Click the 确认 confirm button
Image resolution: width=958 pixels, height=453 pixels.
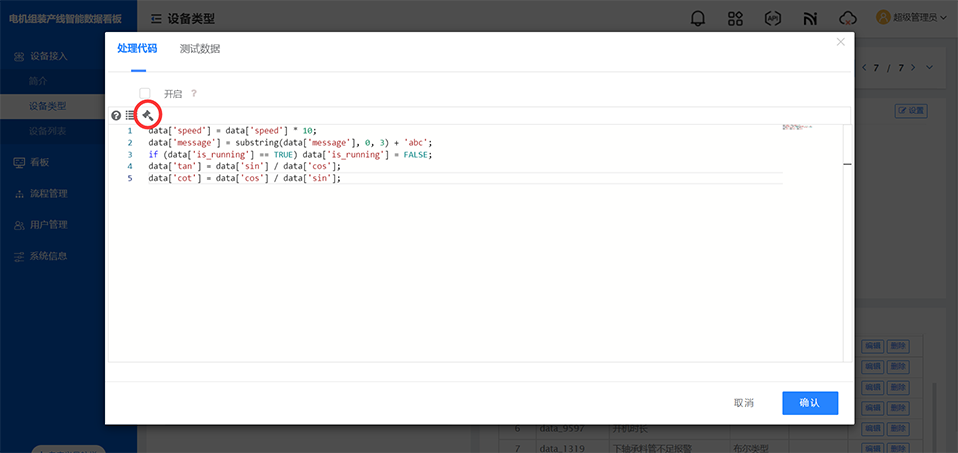coord(809,402)
